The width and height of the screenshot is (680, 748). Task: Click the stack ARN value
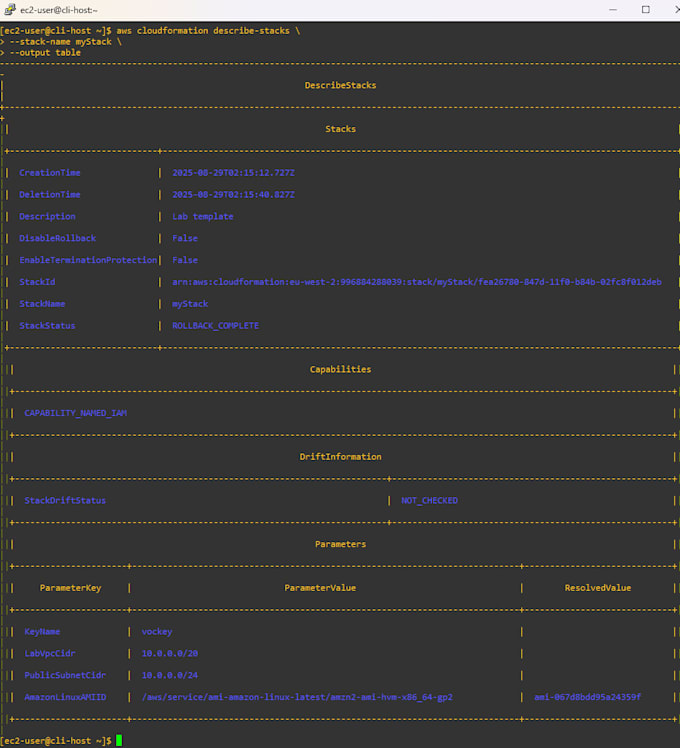click(x=417, y=282)
